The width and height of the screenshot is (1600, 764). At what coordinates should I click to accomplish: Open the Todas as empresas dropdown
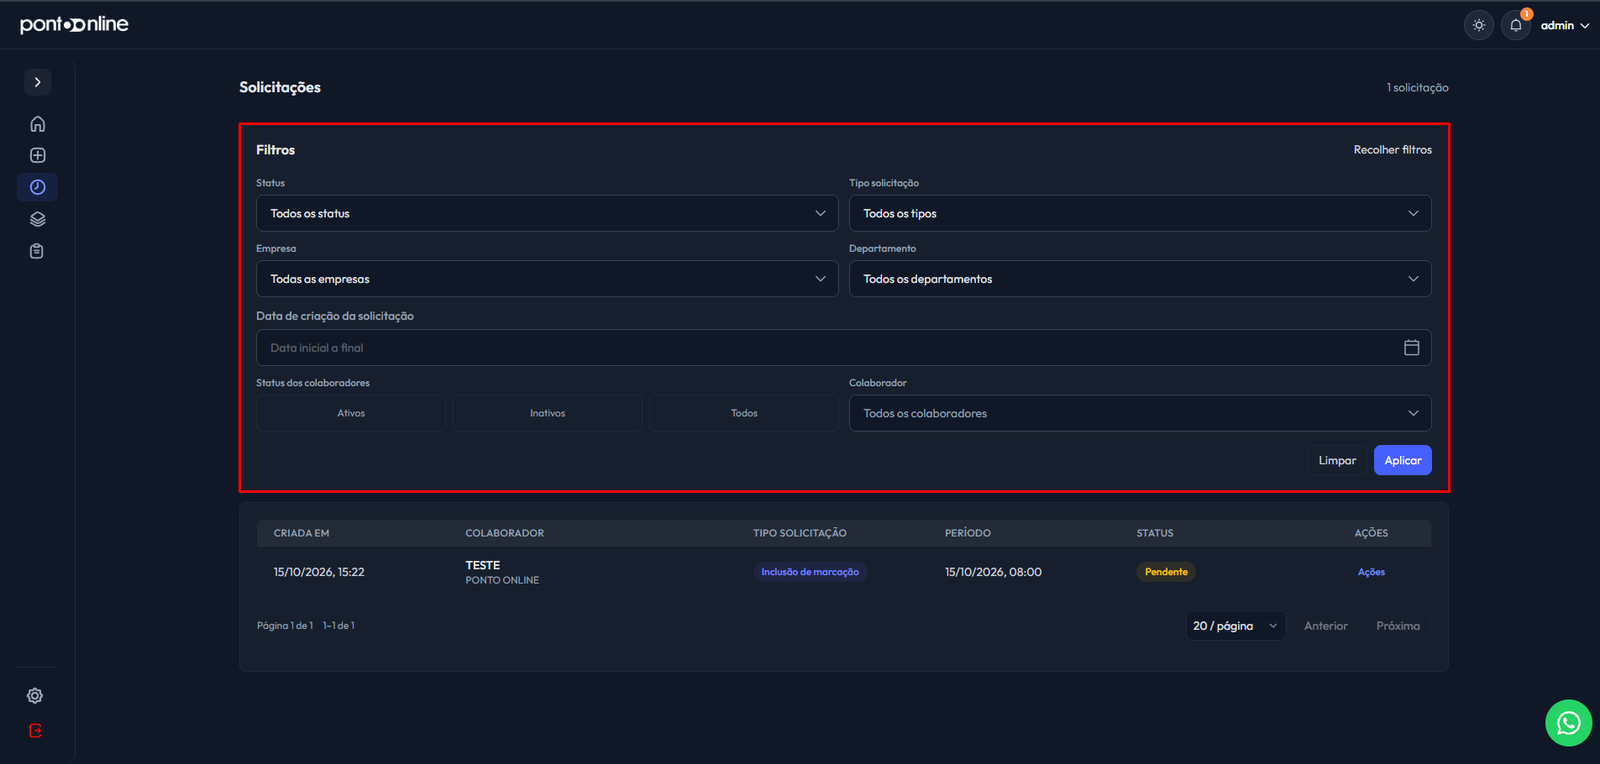click(547, 279)
